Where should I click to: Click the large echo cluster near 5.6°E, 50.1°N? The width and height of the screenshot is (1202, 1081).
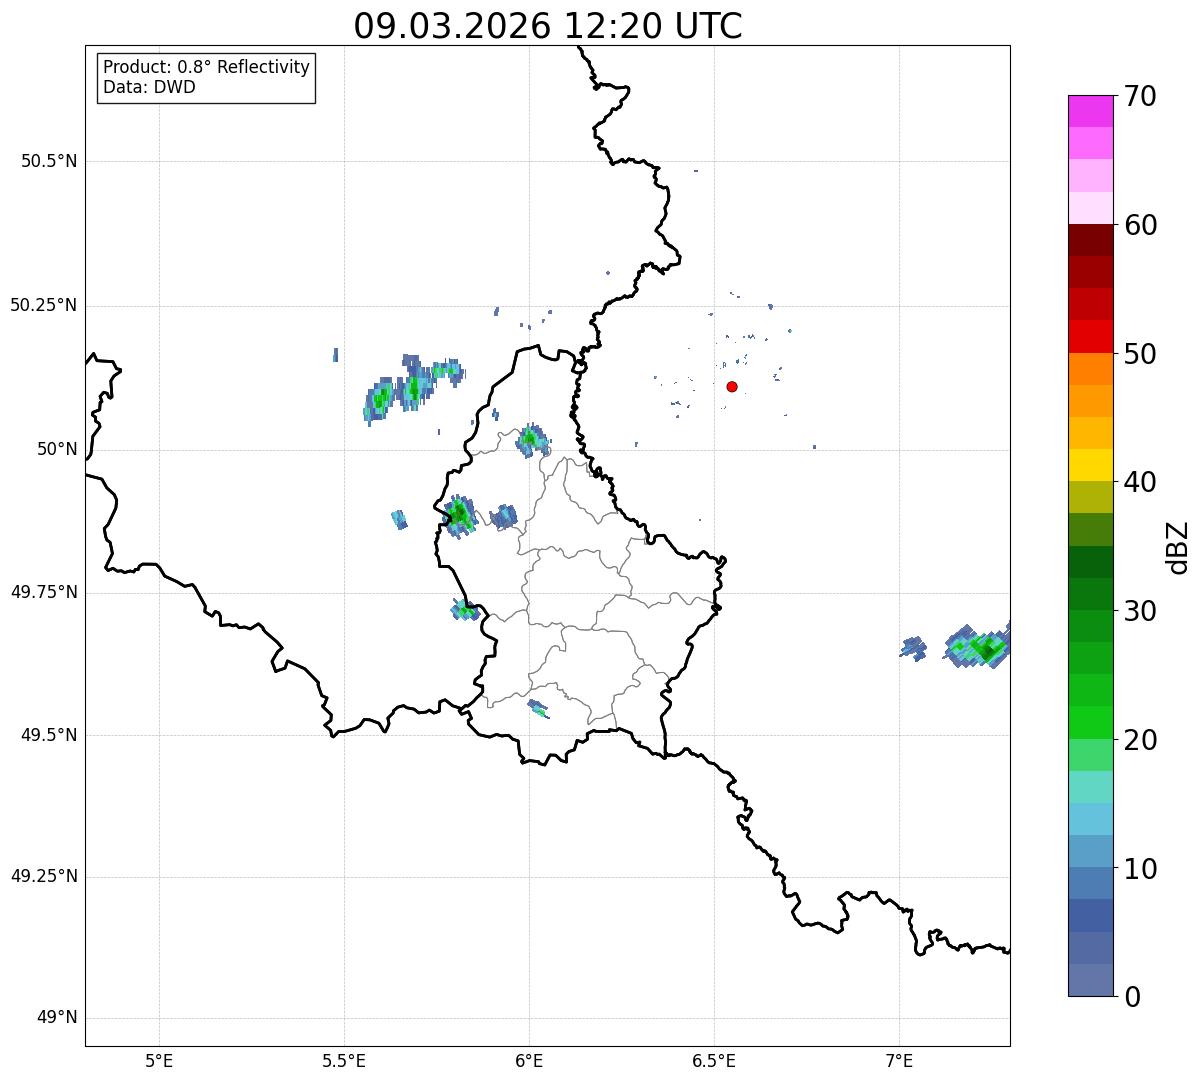[x=381, y=399]
